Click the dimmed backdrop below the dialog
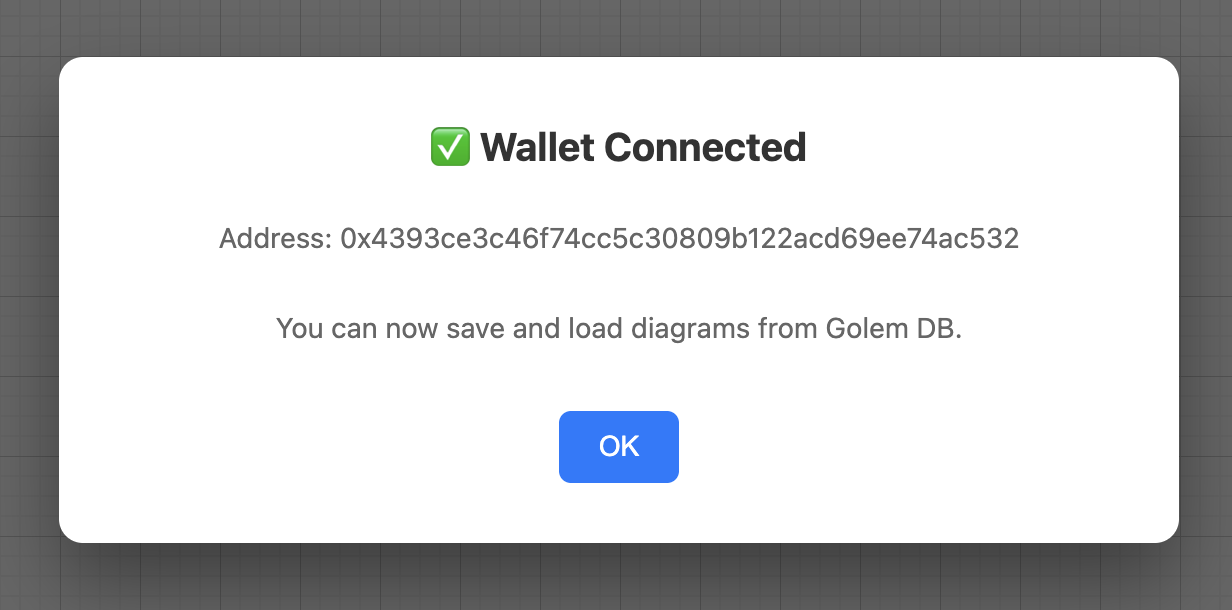This screenshot has height=610, width=1232. coord(616,580)
